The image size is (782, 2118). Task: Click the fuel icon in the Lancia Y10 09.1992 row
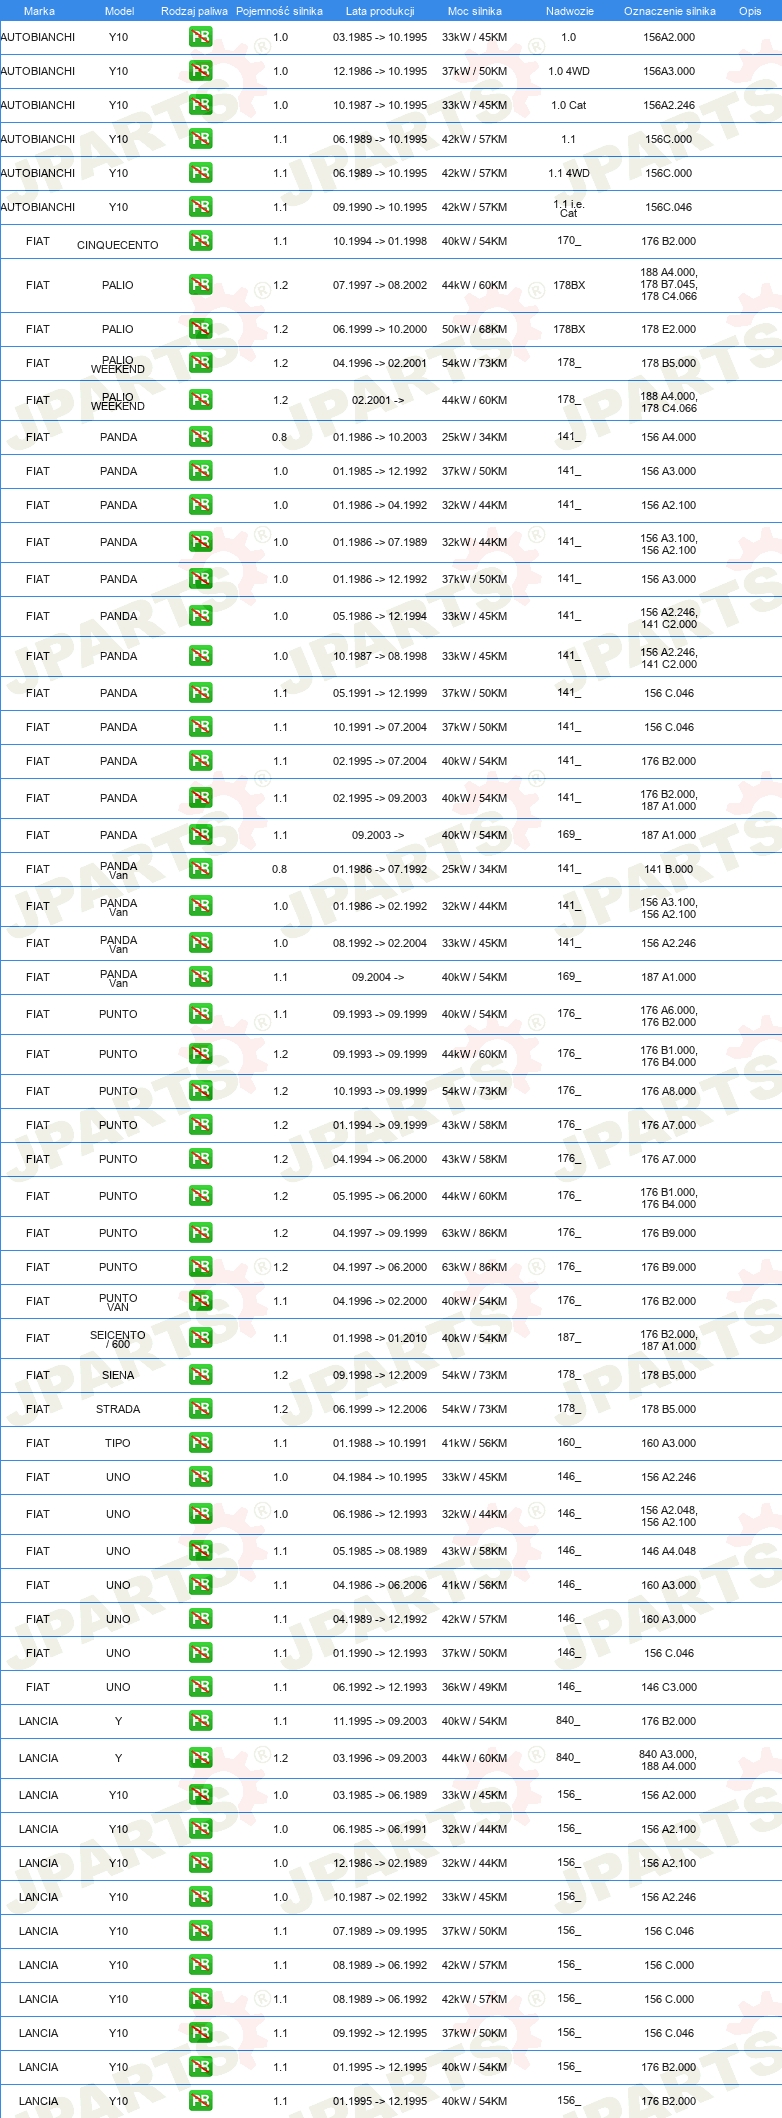point(200,2033)
